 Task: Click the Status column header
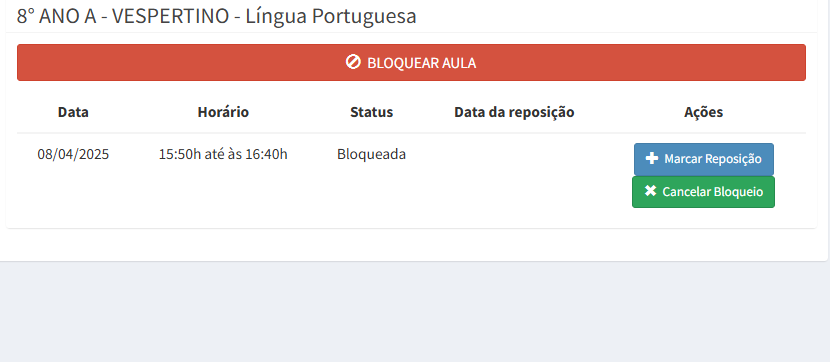click(372, 112)
